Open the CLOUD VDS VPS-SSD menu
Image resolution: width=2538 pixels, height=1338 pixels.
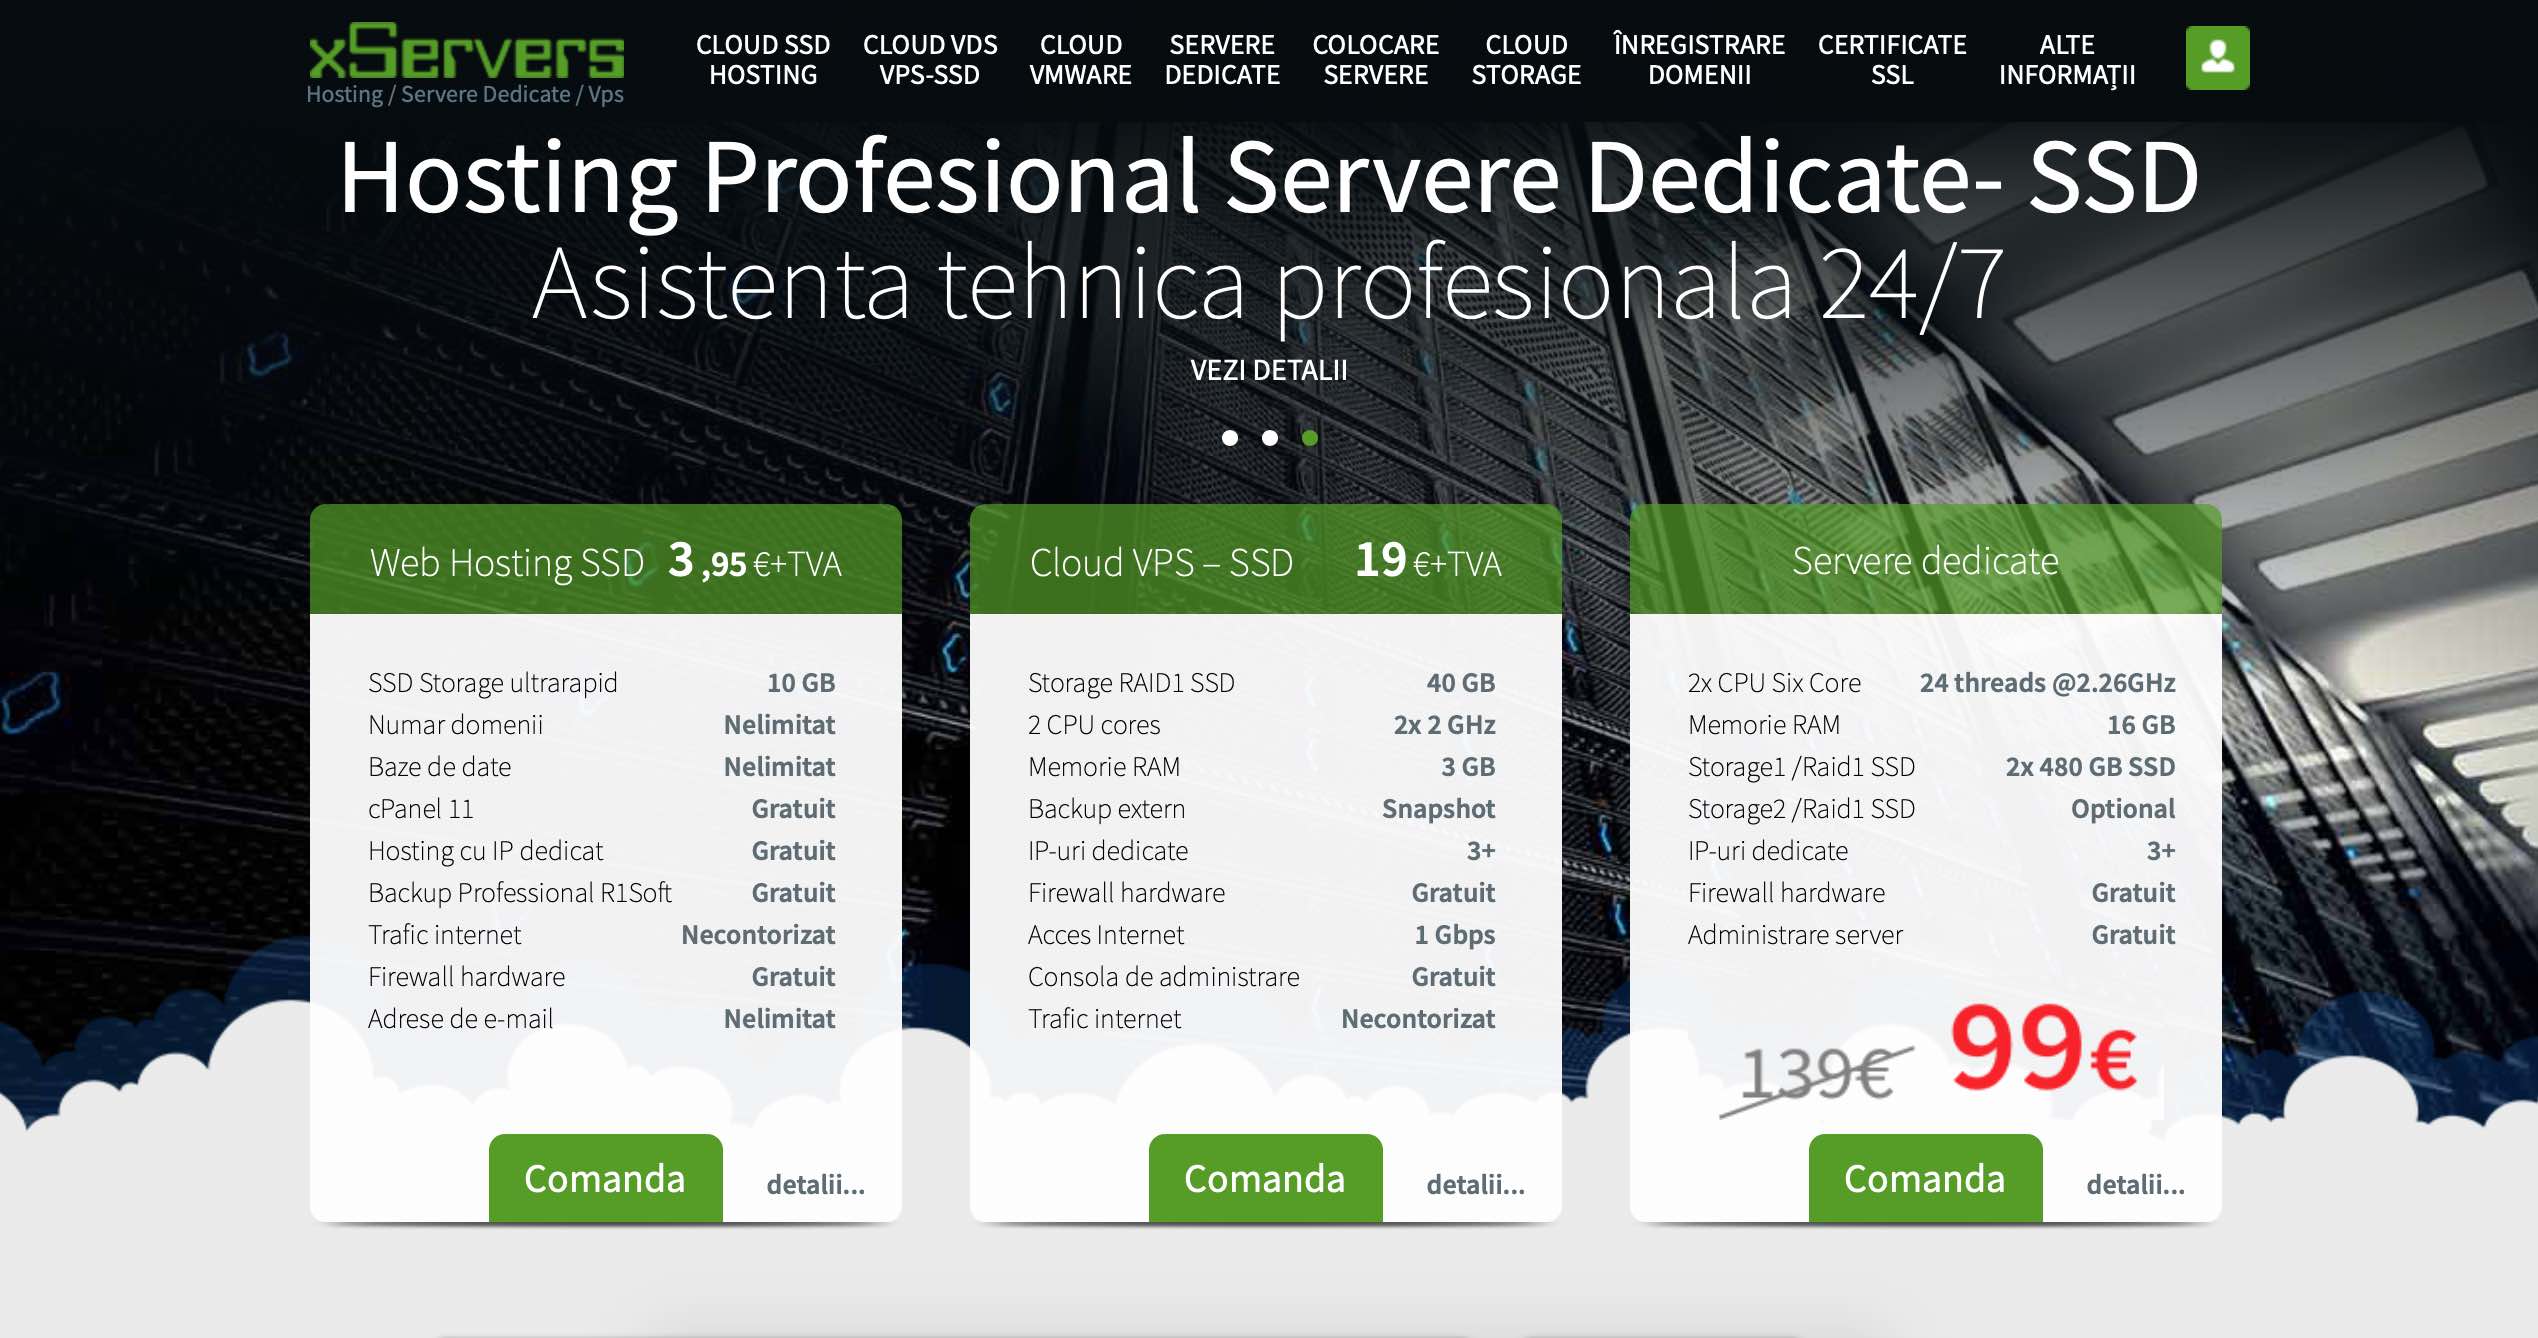[x=930, y=60]
